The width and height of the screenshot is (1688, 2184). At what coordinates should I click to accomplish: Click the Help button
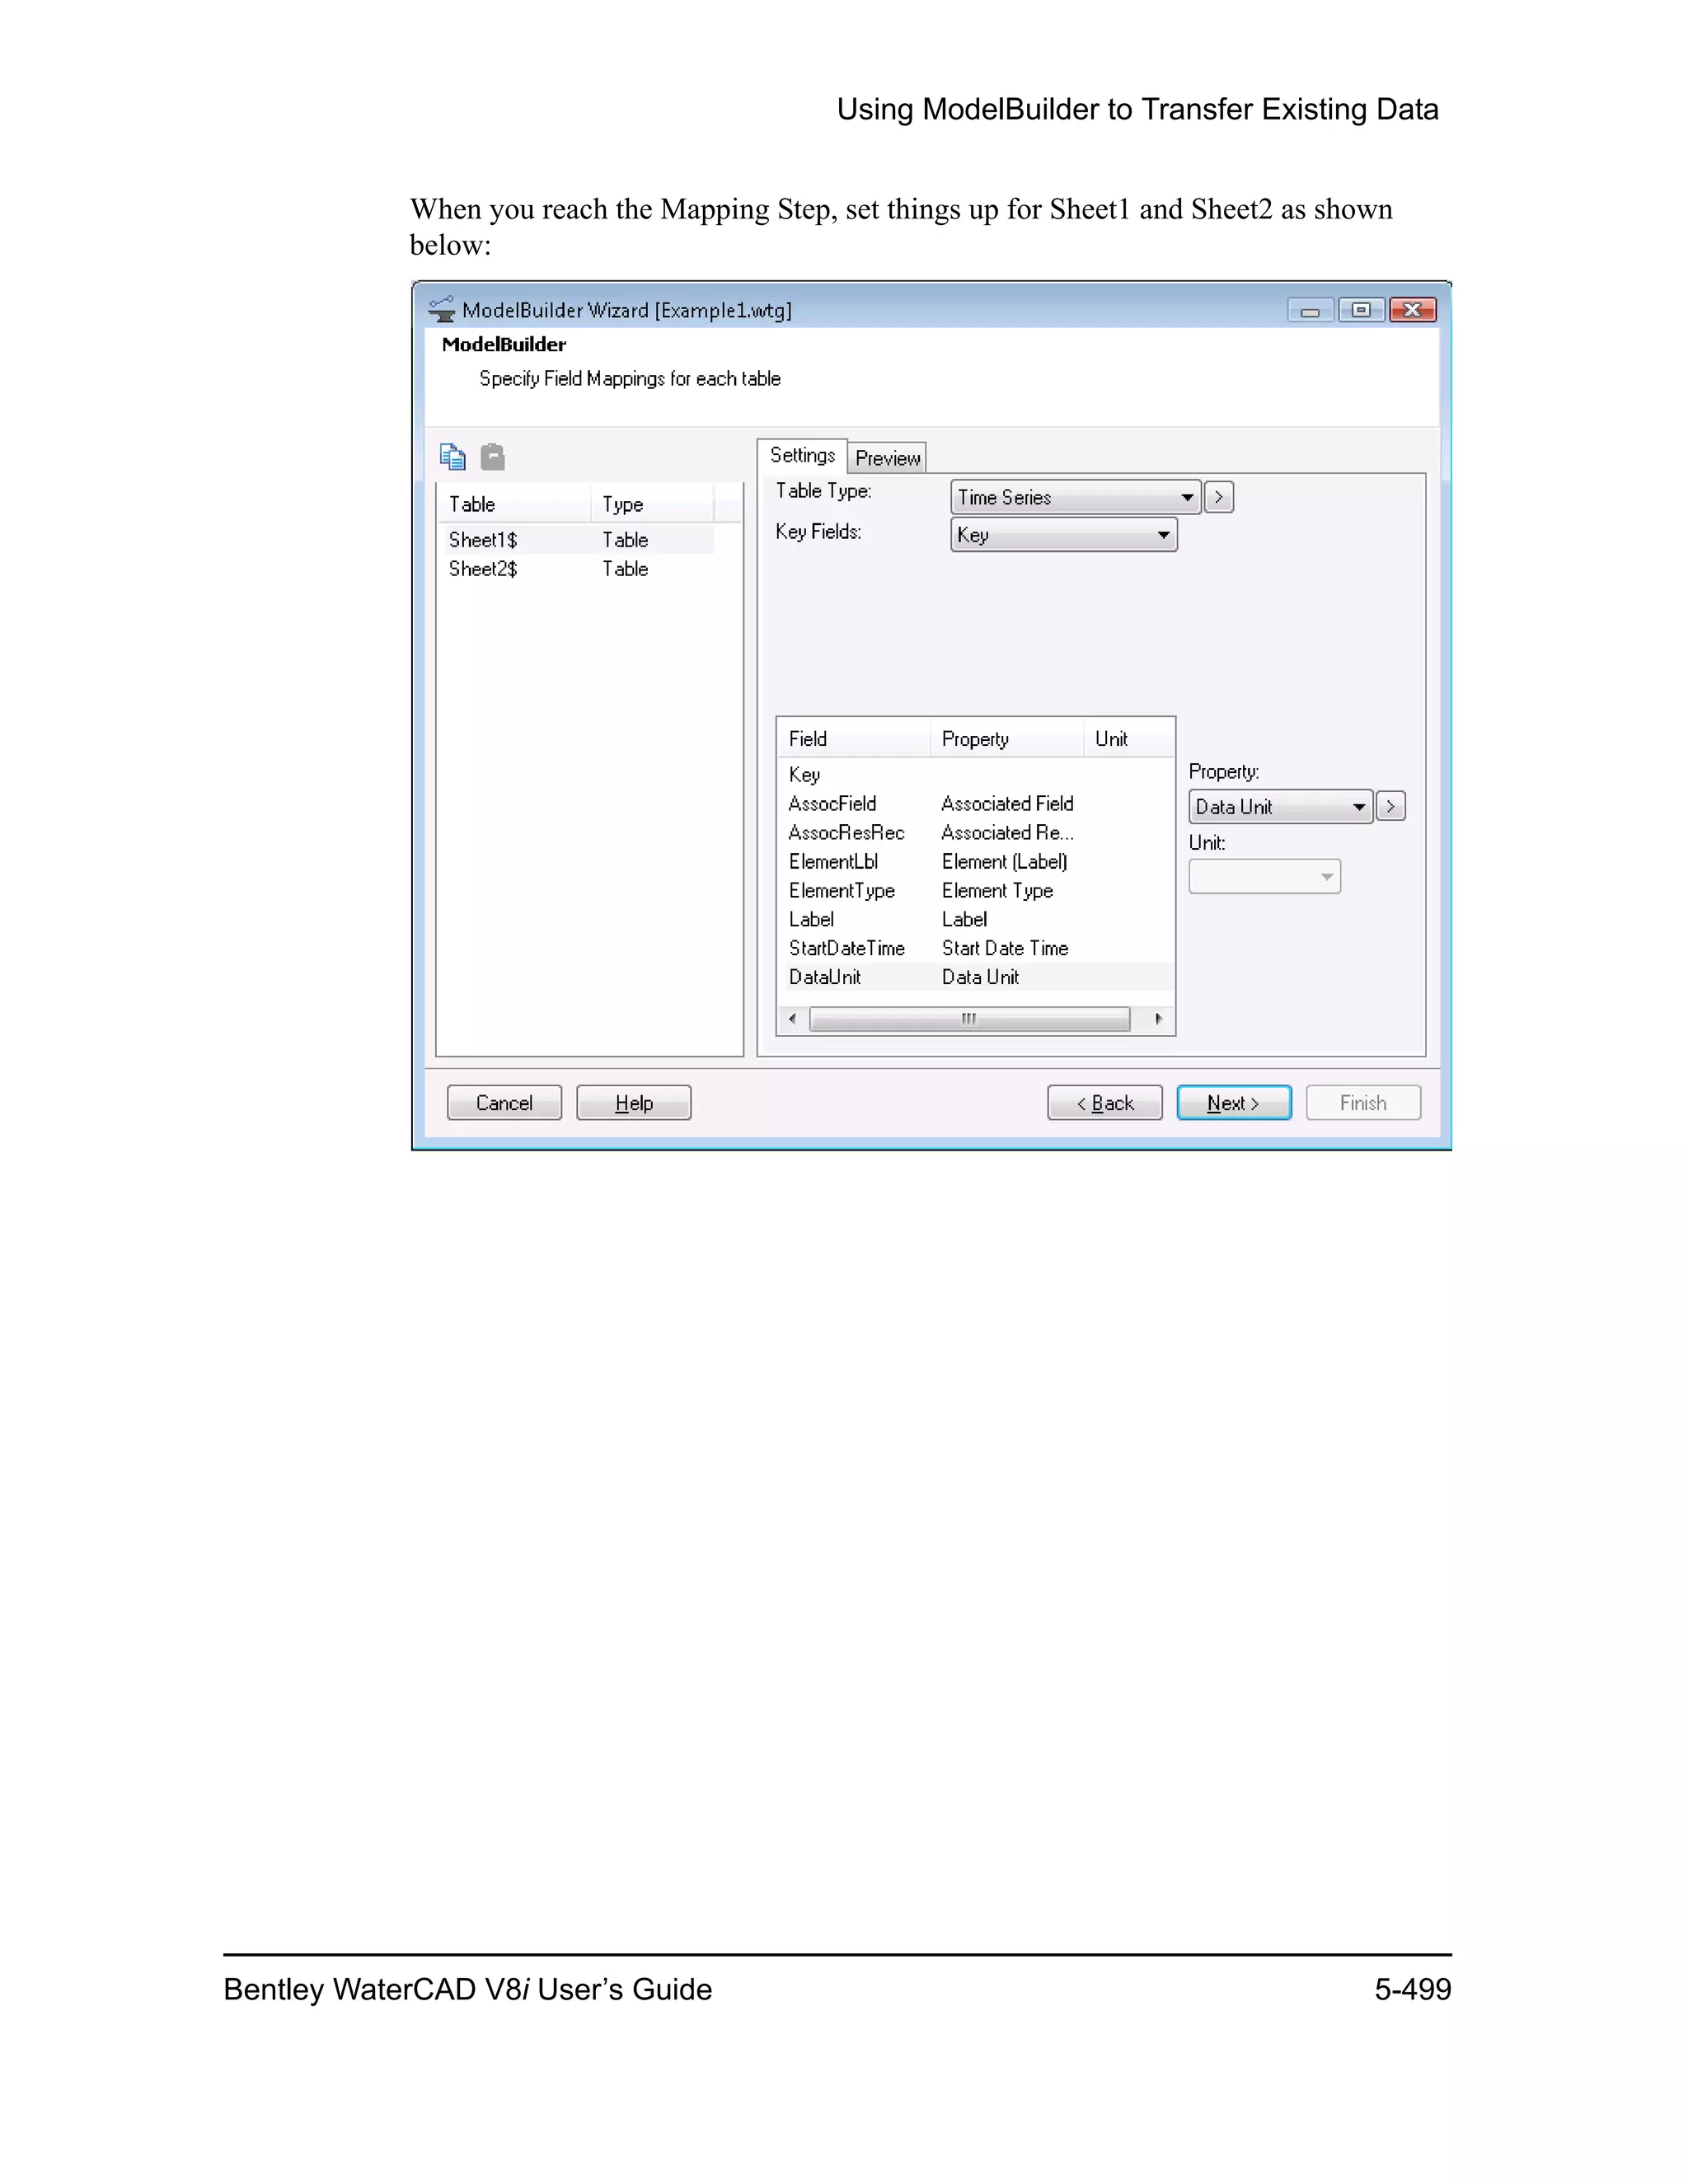click(634, 1103)
